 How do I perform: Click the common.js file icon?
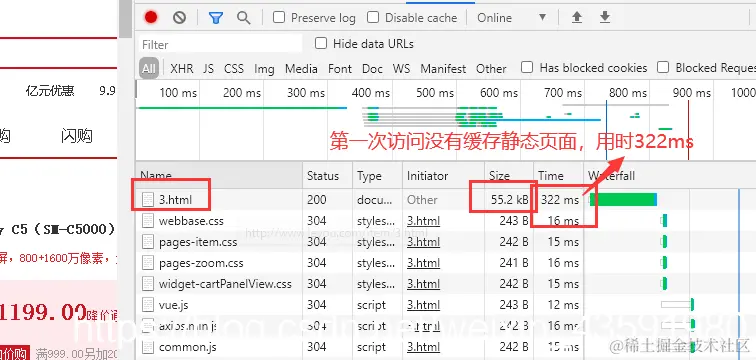pyautogui.click(x=148, y=347)
